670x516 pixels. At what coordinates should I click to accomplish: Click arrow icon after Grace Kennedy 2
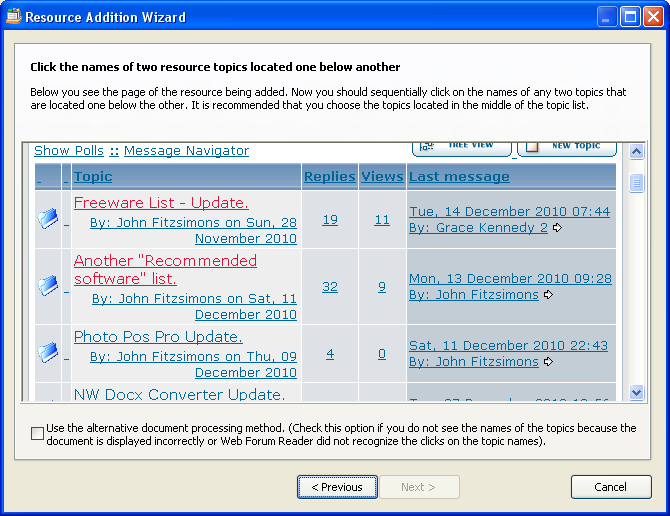(x=557, y=228)
